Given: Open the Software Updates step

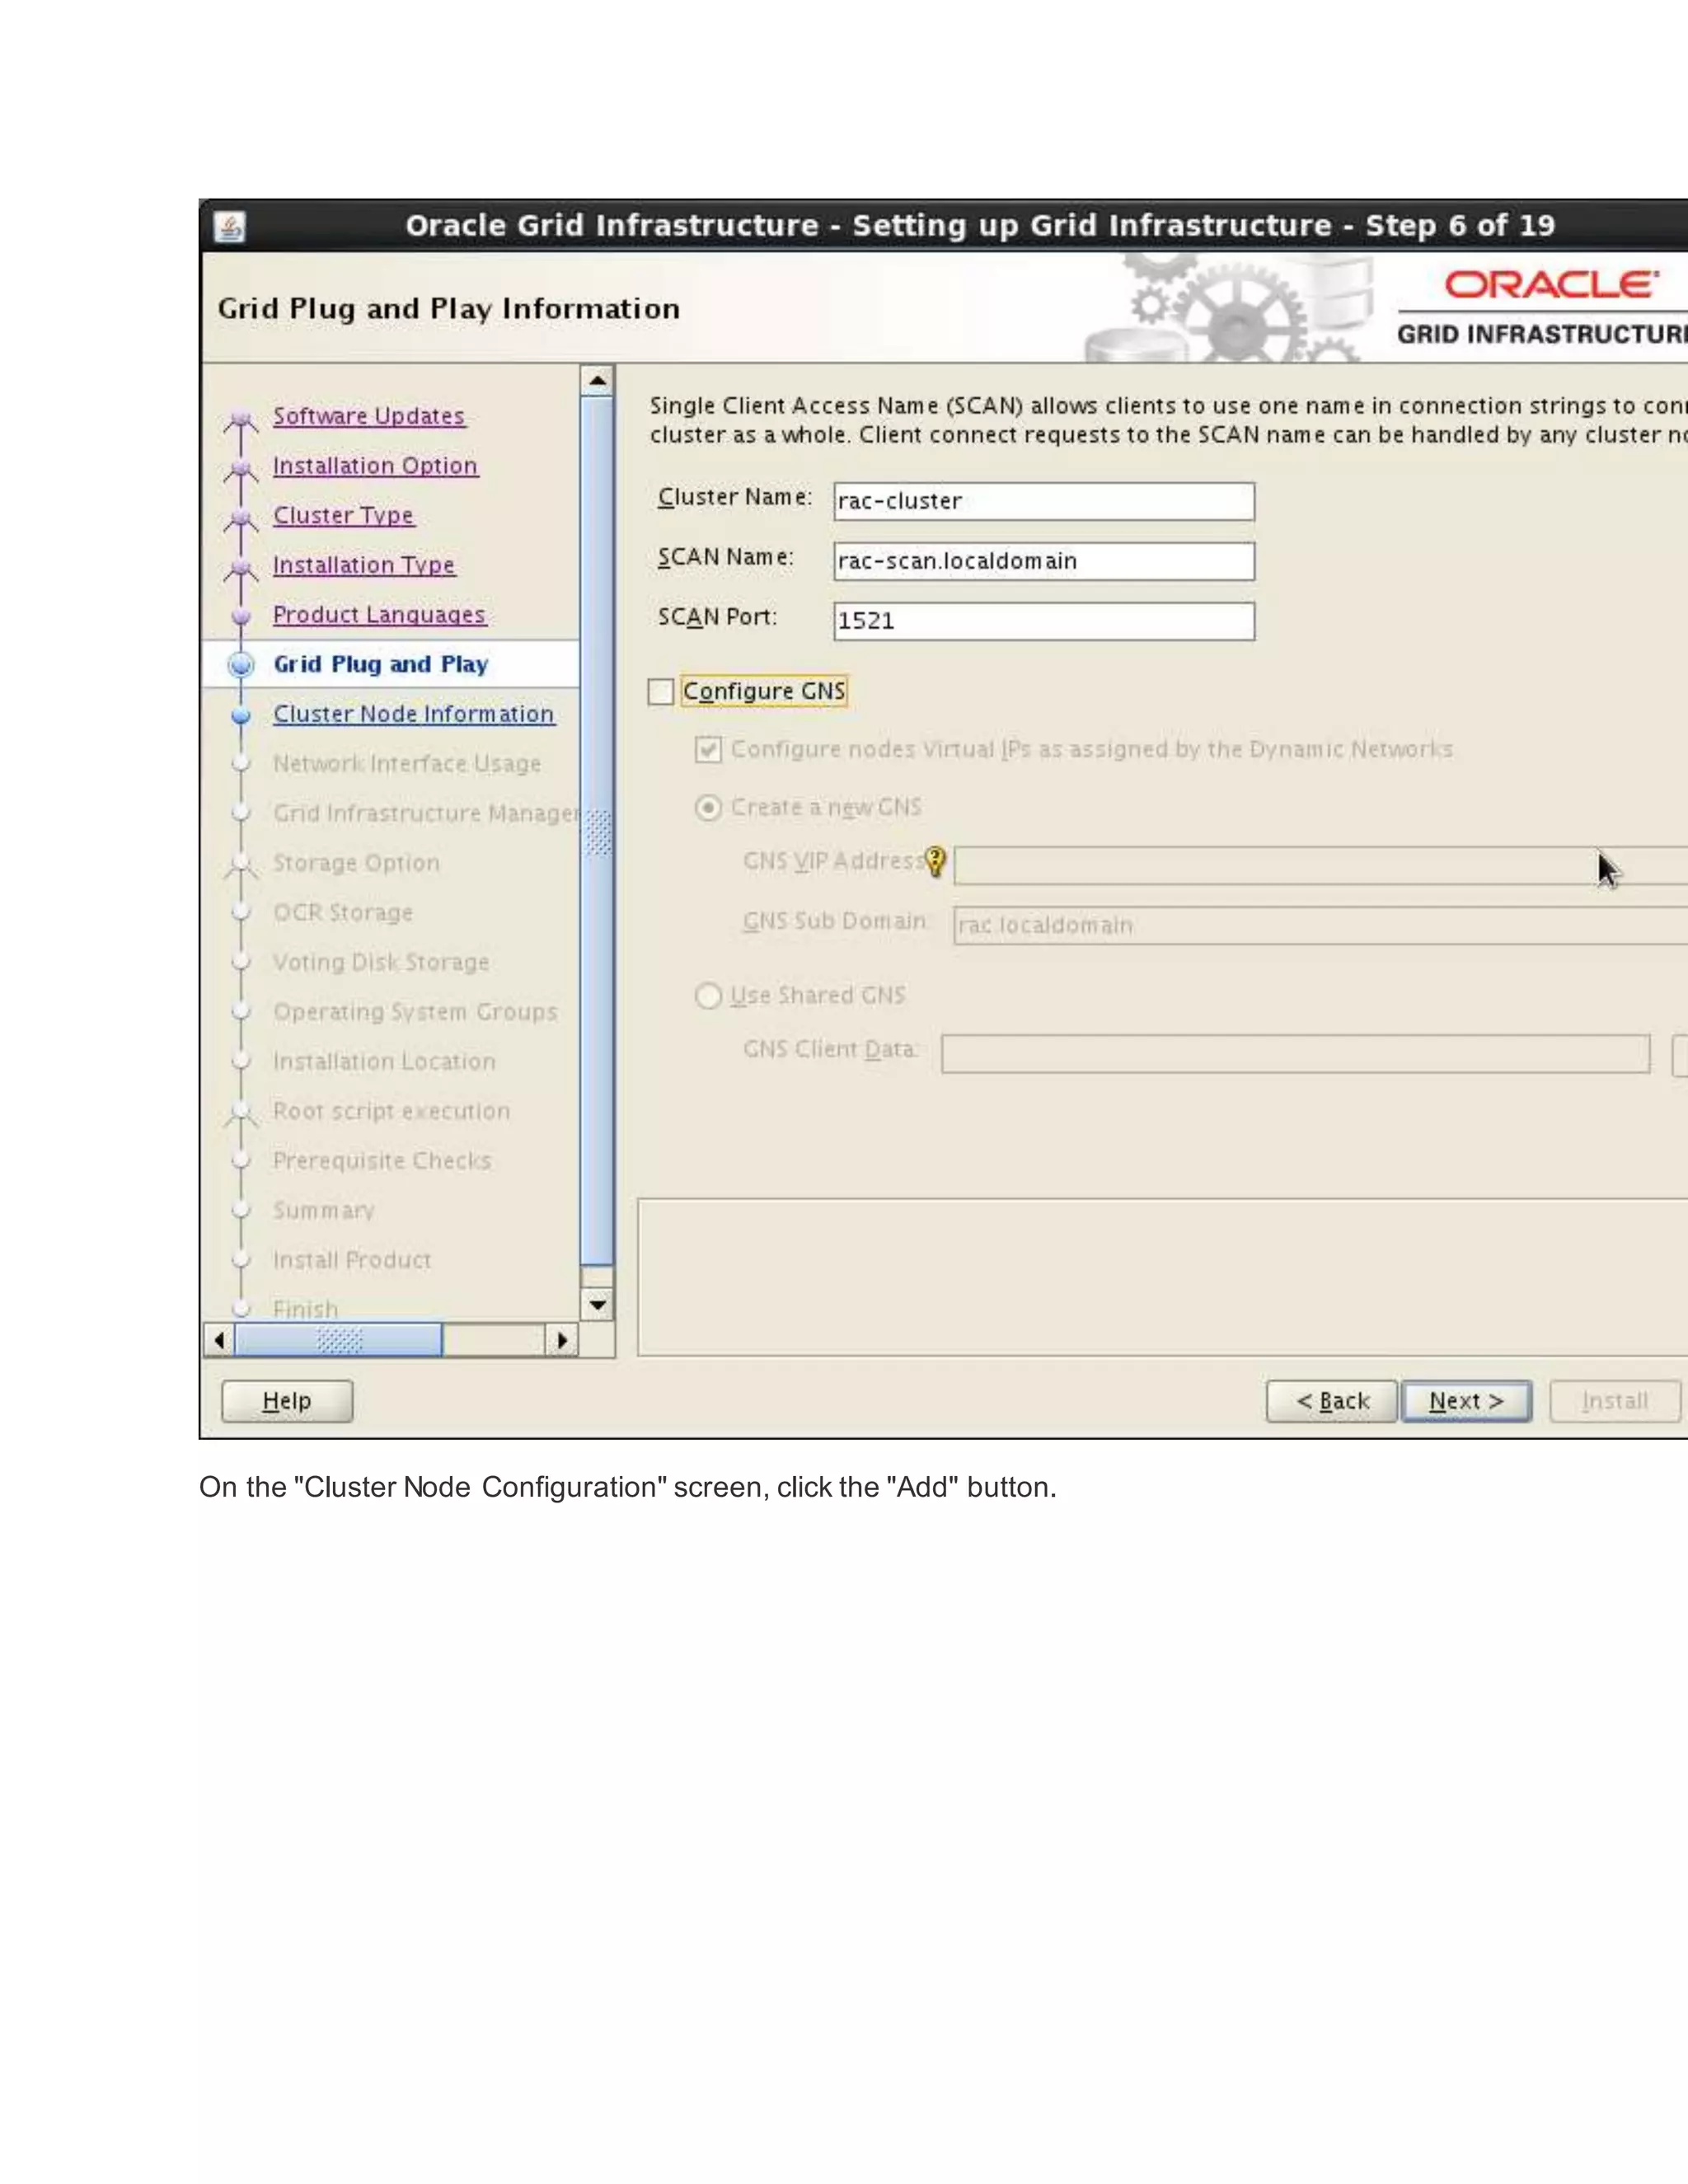Looking at the screenshot, I should tap(369, 416).
